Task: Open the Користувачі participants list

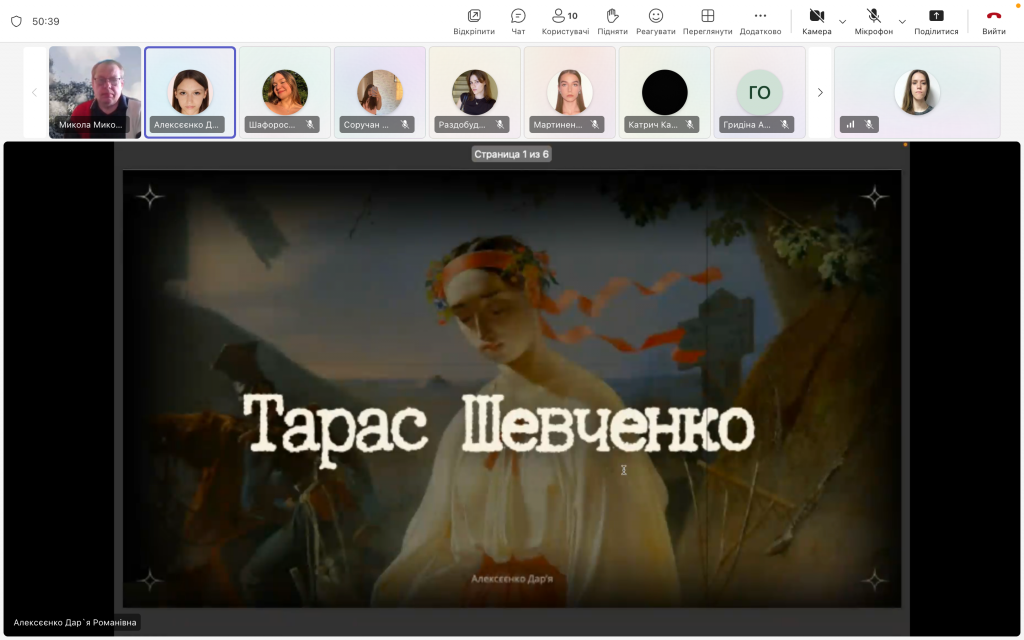Action: 565,20
